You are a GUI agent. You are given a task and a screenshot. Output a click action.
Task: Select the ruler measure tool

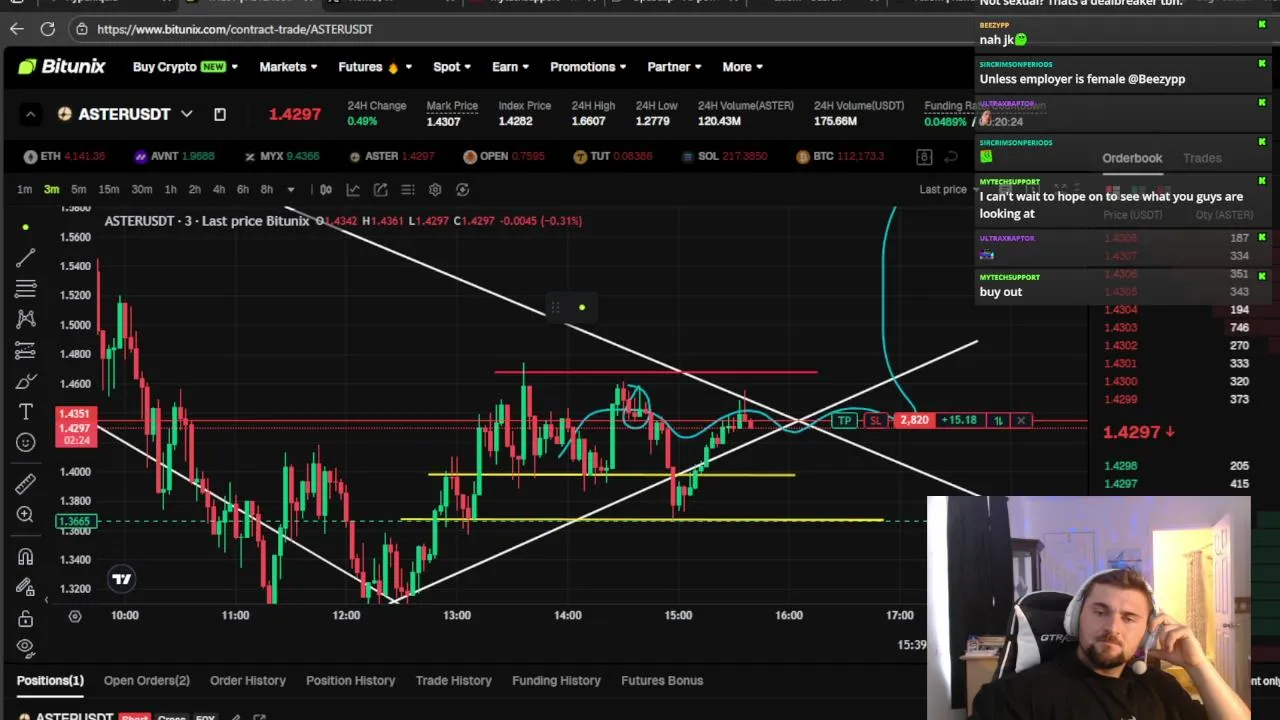pyautogui.click(x=26, y=484)
